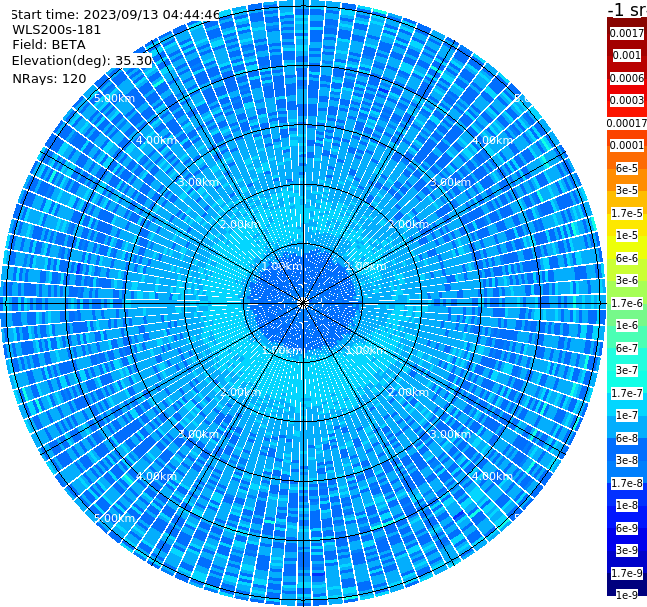This screenshot has height=607, width=647.
Task: Click the 6e-5 colorbar tick label
Action: (627, 168)
